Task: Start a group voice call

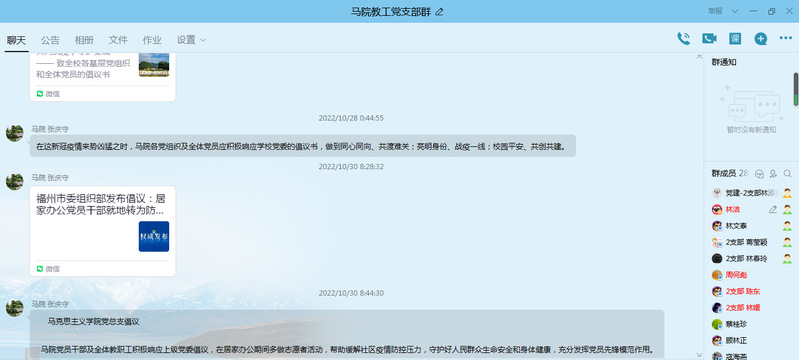Action: pyautogui.click(x=683, y=39)
